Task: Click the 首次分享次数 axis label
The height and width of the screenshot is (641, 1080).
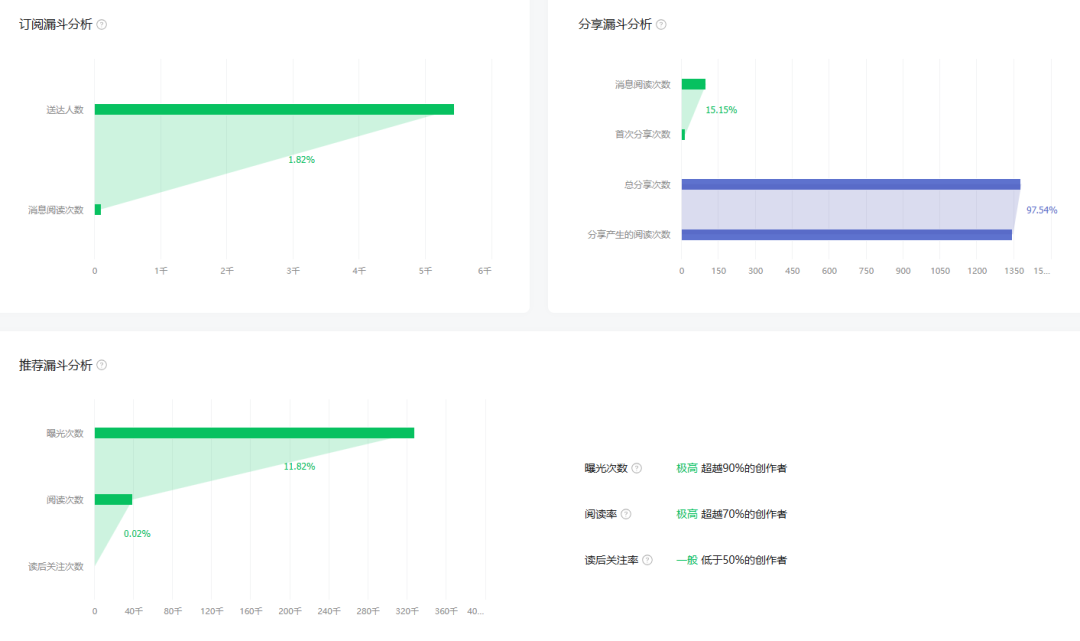Action: [x=643, y=134]
